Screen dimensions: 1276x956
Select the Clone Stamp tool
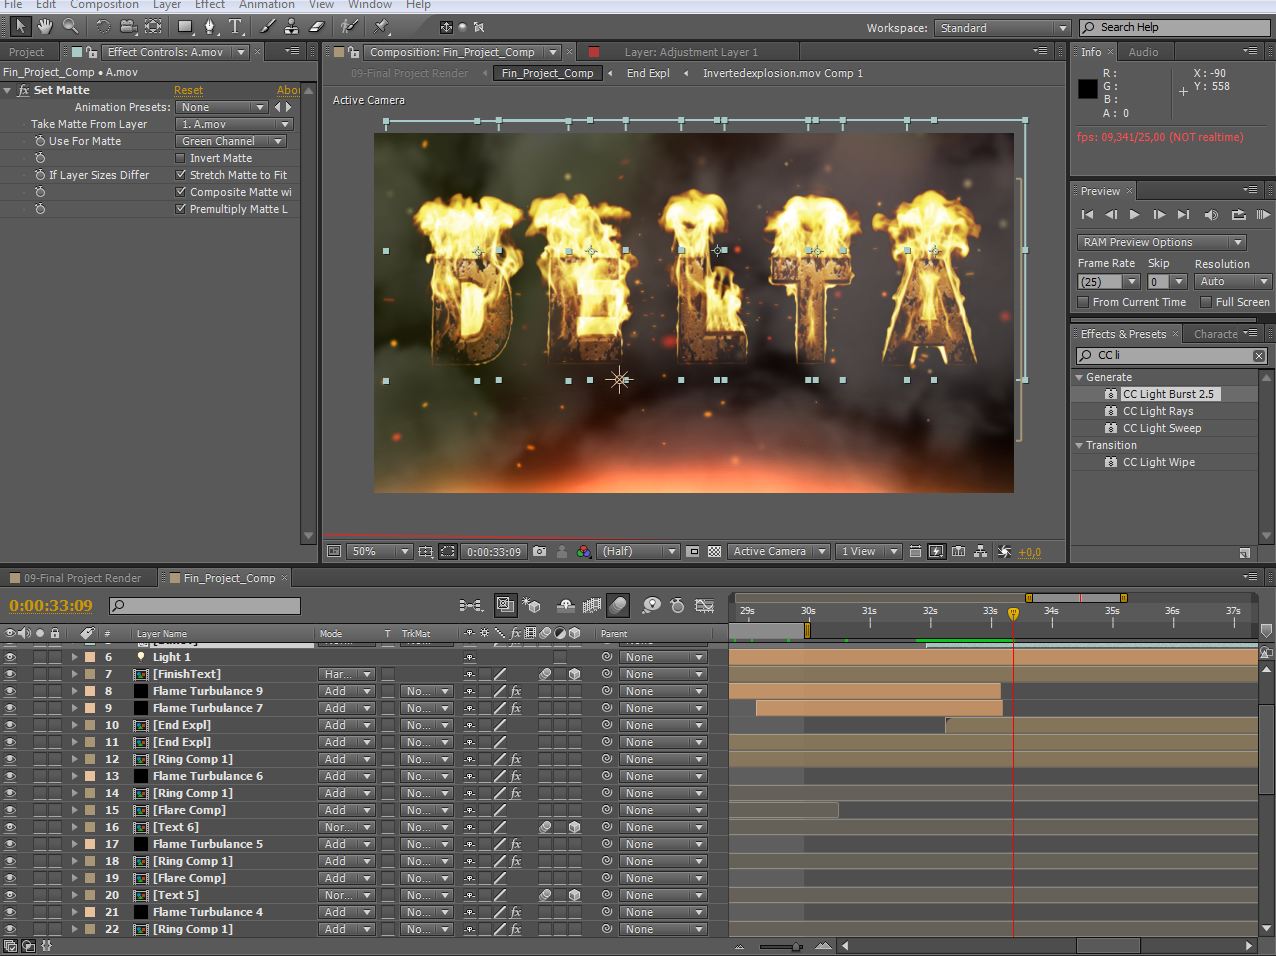click(x=291, y=27)
